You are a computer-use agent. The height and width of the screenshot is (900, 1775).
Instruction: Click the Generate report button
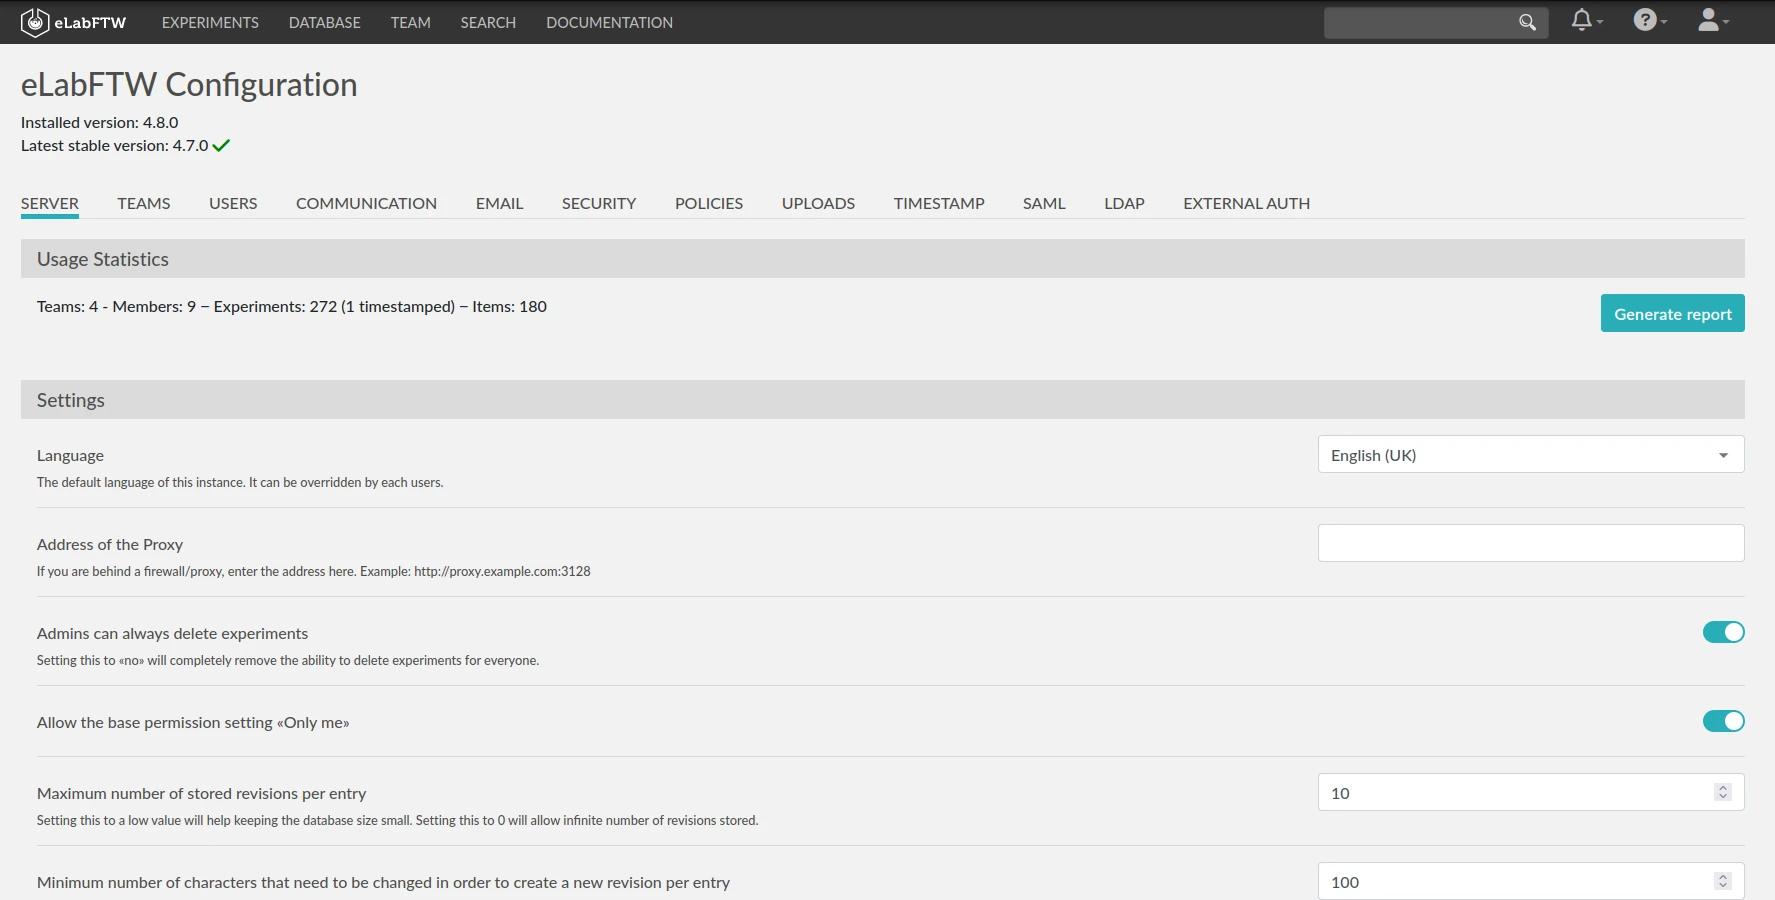click(1672, 313)
